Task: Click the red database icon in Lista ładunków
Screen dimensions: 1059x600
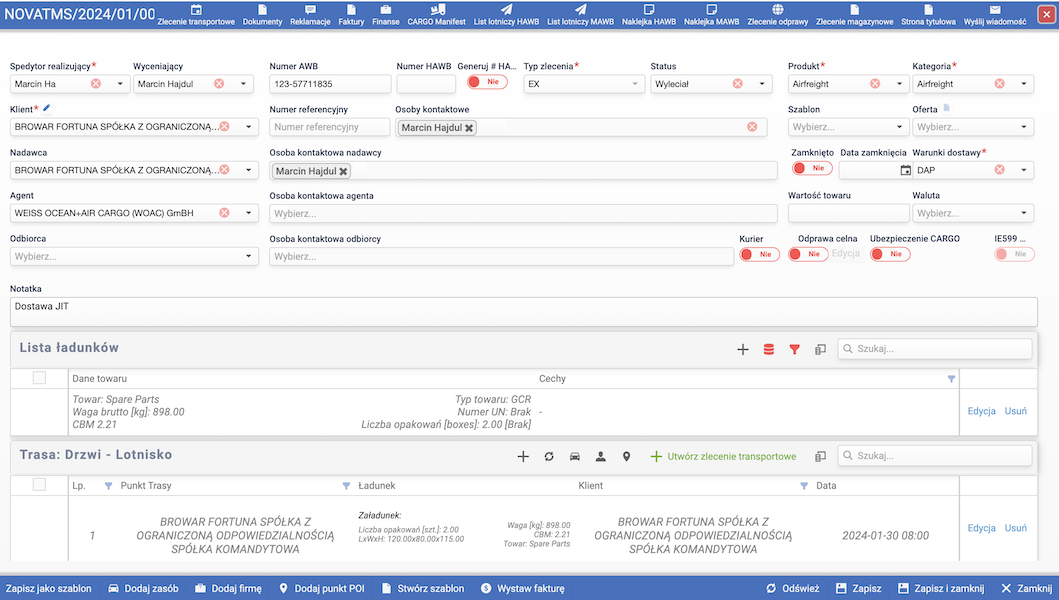Action: pos(768,349)
